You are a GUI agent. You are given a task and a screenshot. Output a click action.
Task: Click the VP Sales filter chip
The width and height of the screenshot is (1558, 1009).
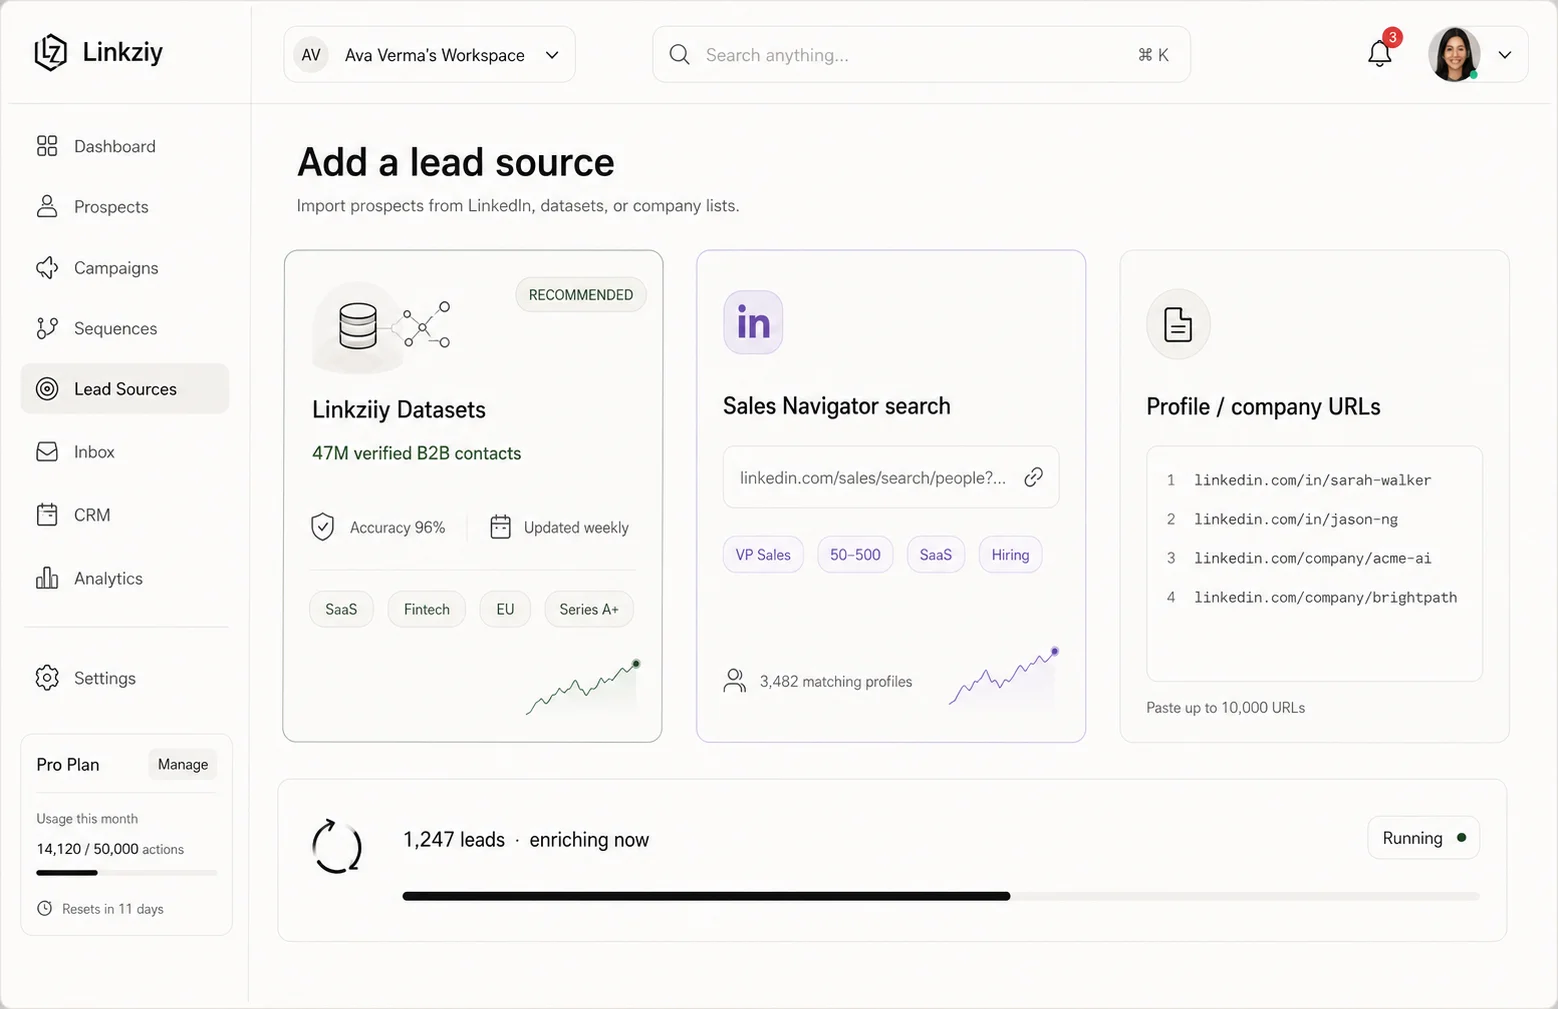763,555
